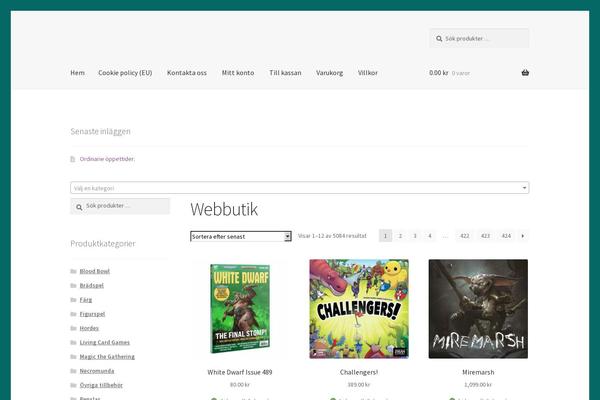Go to next page with arrow button
This screenshot has height=400, width=600.
click(x=523, y=236)
